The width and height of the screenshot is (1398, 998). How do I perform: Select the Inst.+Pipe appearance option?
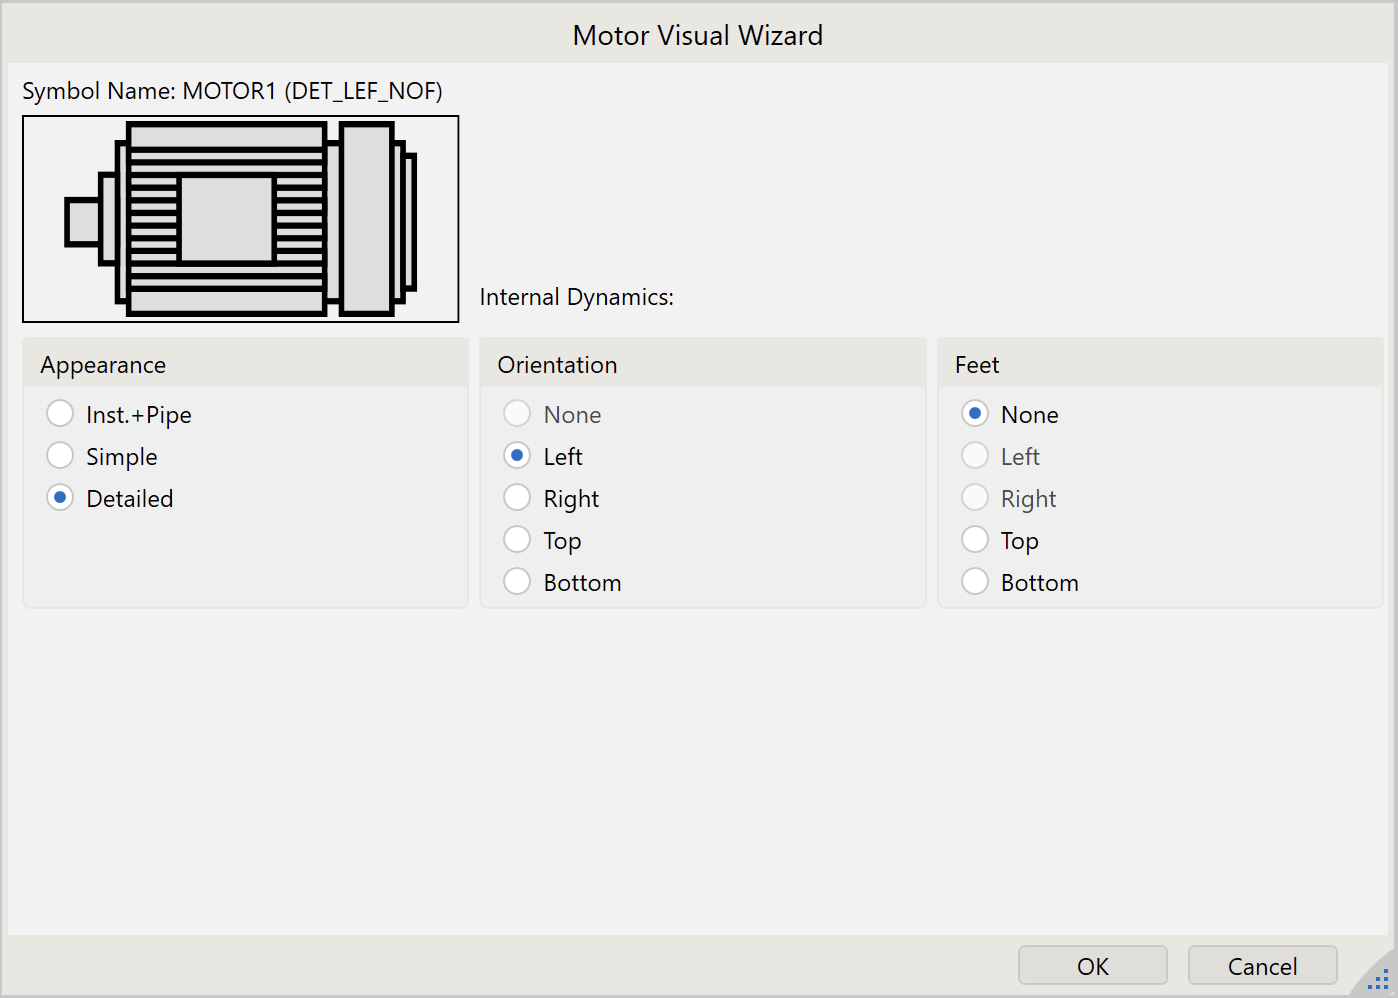point(61,414)
